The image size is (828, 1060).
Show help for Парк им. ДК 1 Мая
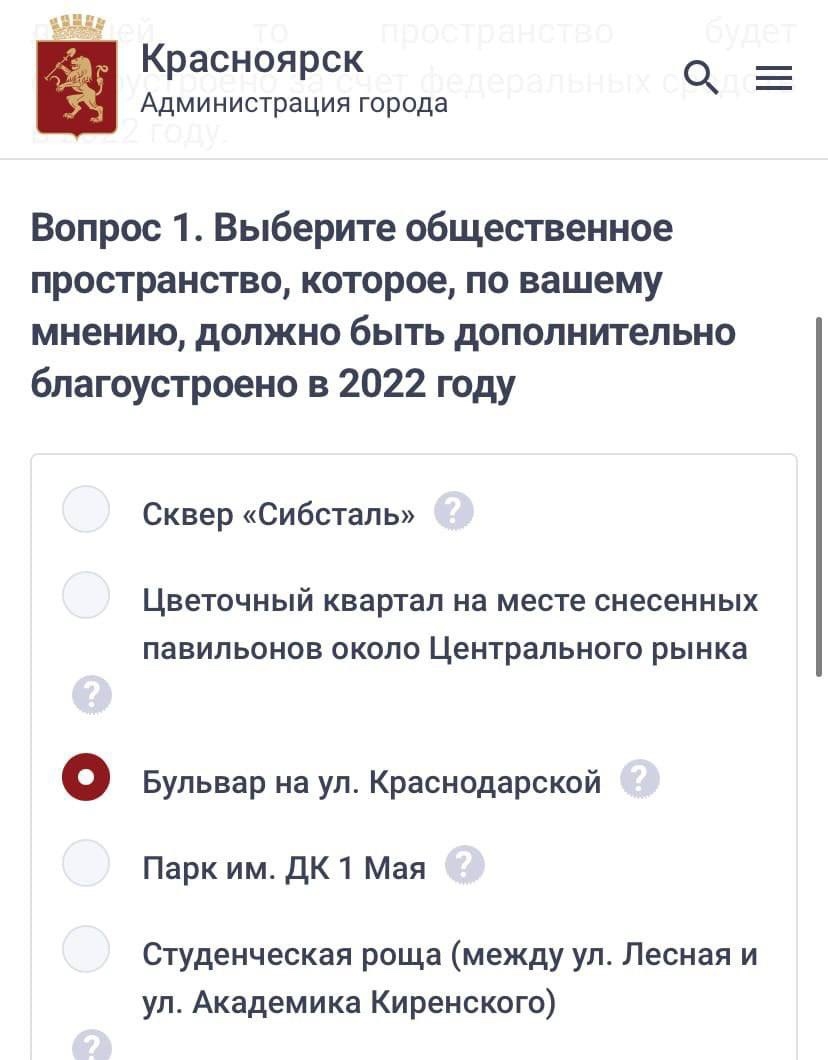[464, 865]
